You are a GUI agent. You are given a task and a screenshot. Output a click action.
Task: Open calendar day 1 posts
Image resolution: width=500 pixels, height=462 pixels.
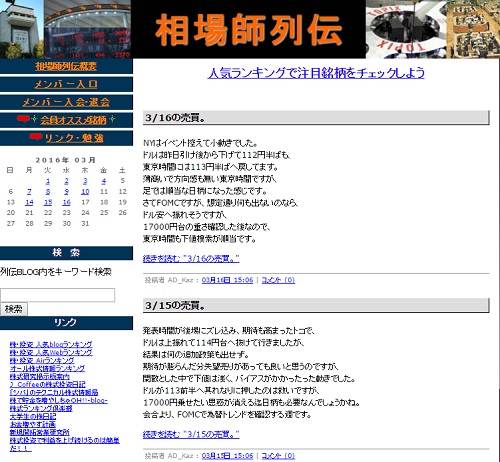click(x=48, y=181)
